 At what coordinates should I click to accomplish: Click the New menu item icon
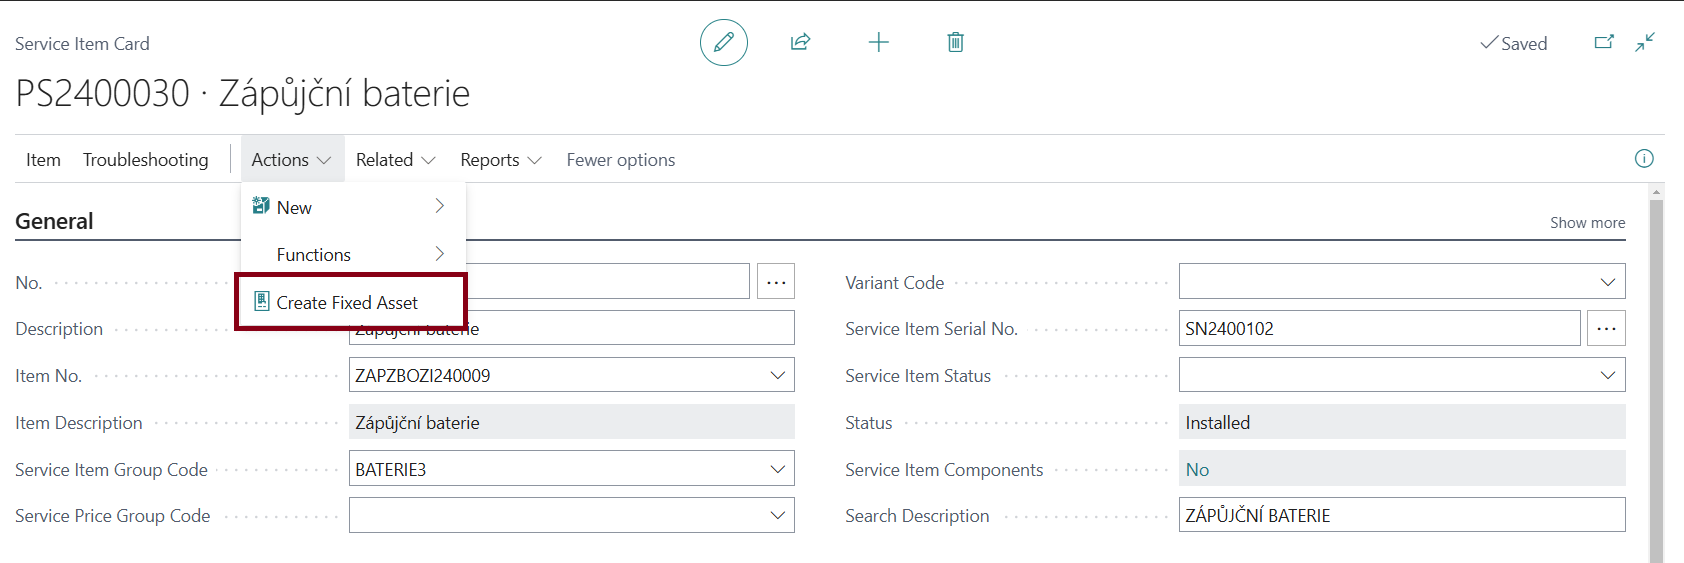pos(261,206)
